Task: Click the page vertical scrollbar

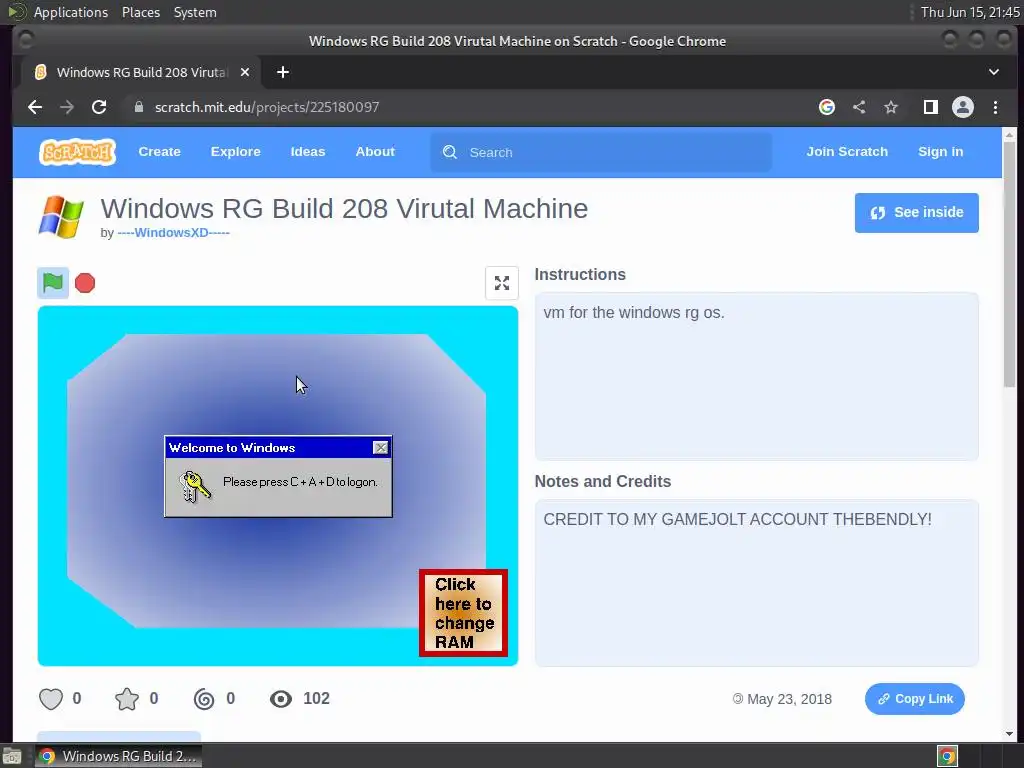Action: point(1010,264)
